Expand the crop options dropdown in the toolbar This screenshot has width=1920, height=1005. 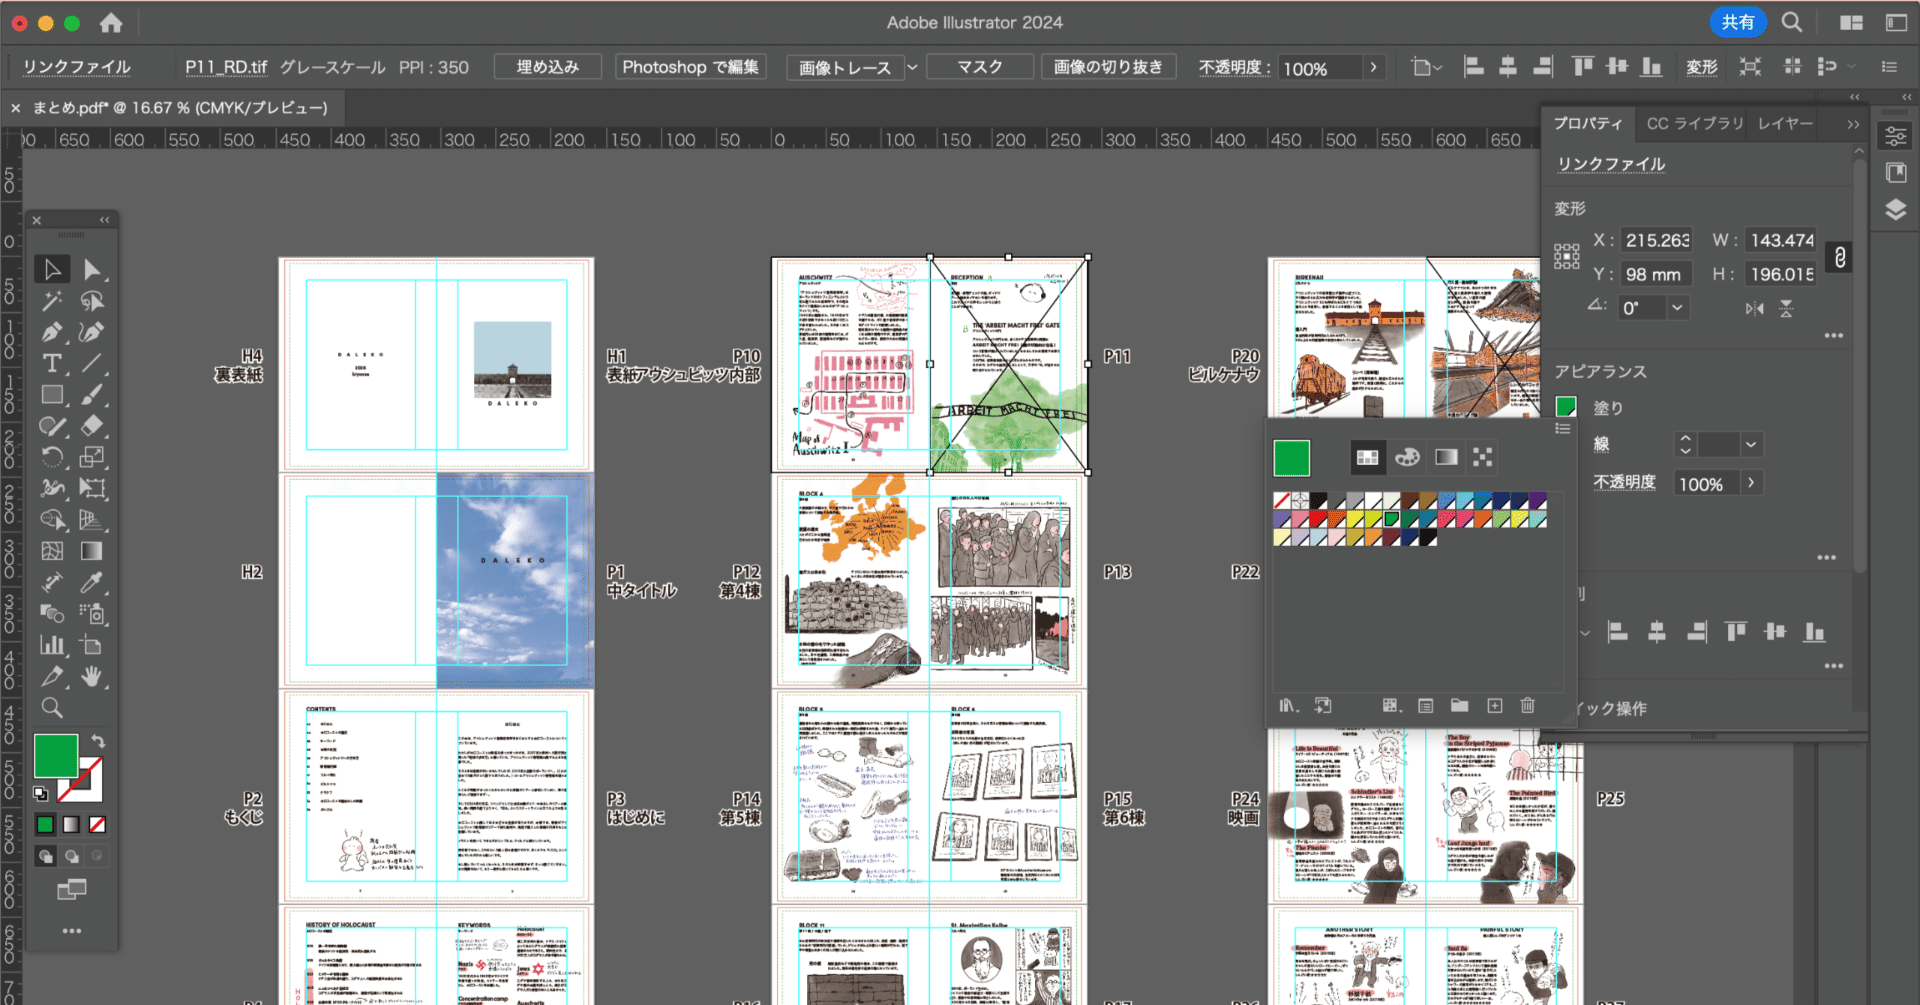coord(1437,67)
